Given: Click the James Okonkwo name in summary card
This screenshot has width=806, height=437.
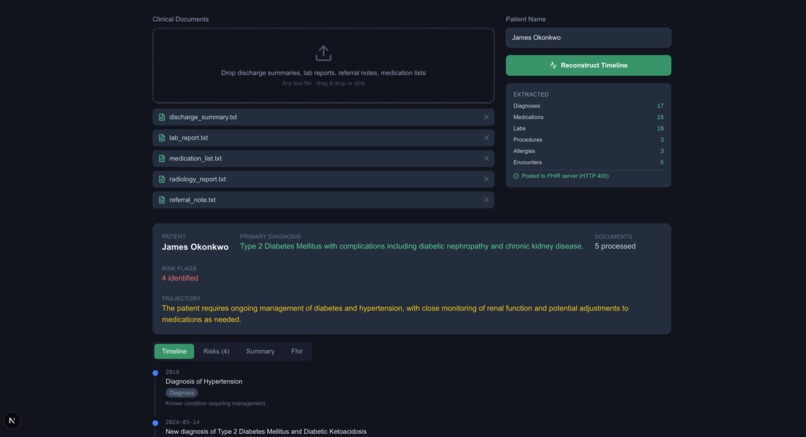Looking at the screenshot, I should pos(195,247).
